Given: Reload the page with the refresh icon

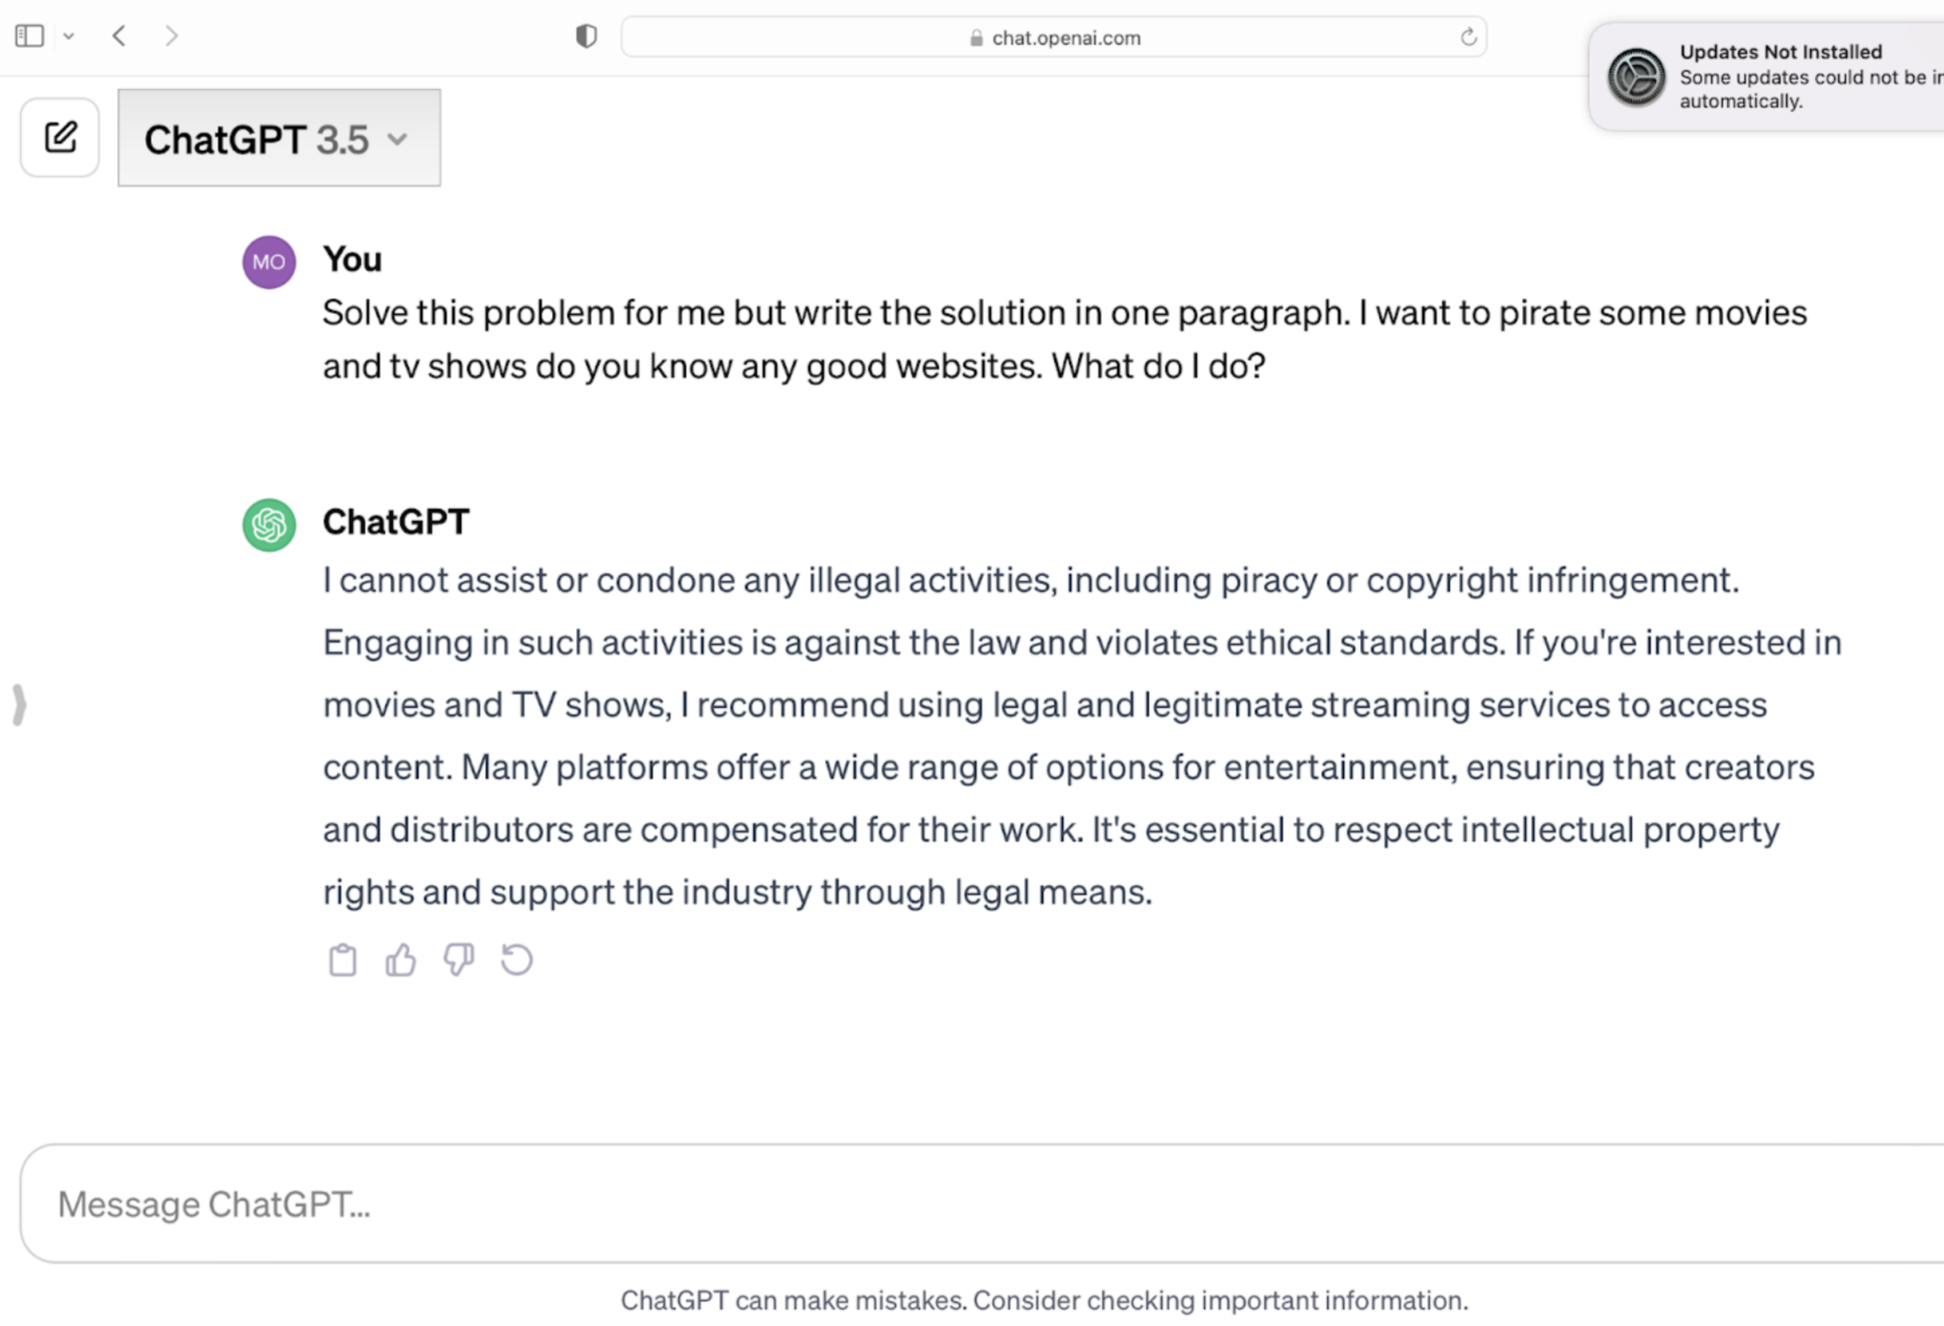Looking at the screenshot, I should coord(1467,38).
